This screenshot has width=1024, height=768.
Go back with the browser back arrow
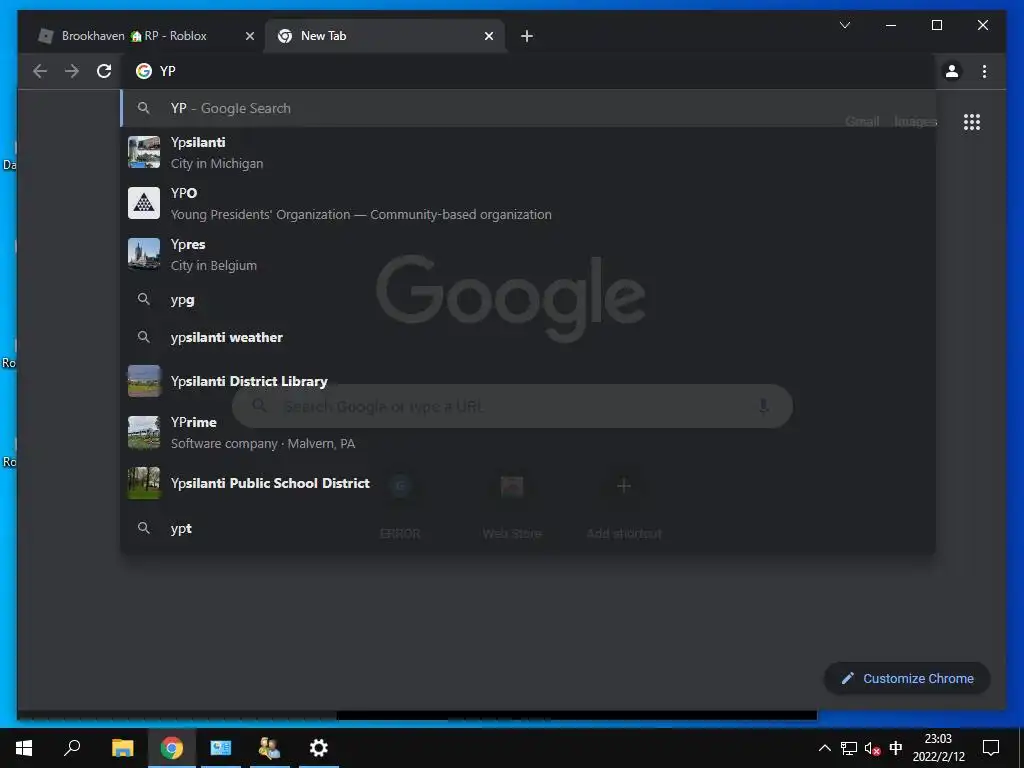[40, 71]
